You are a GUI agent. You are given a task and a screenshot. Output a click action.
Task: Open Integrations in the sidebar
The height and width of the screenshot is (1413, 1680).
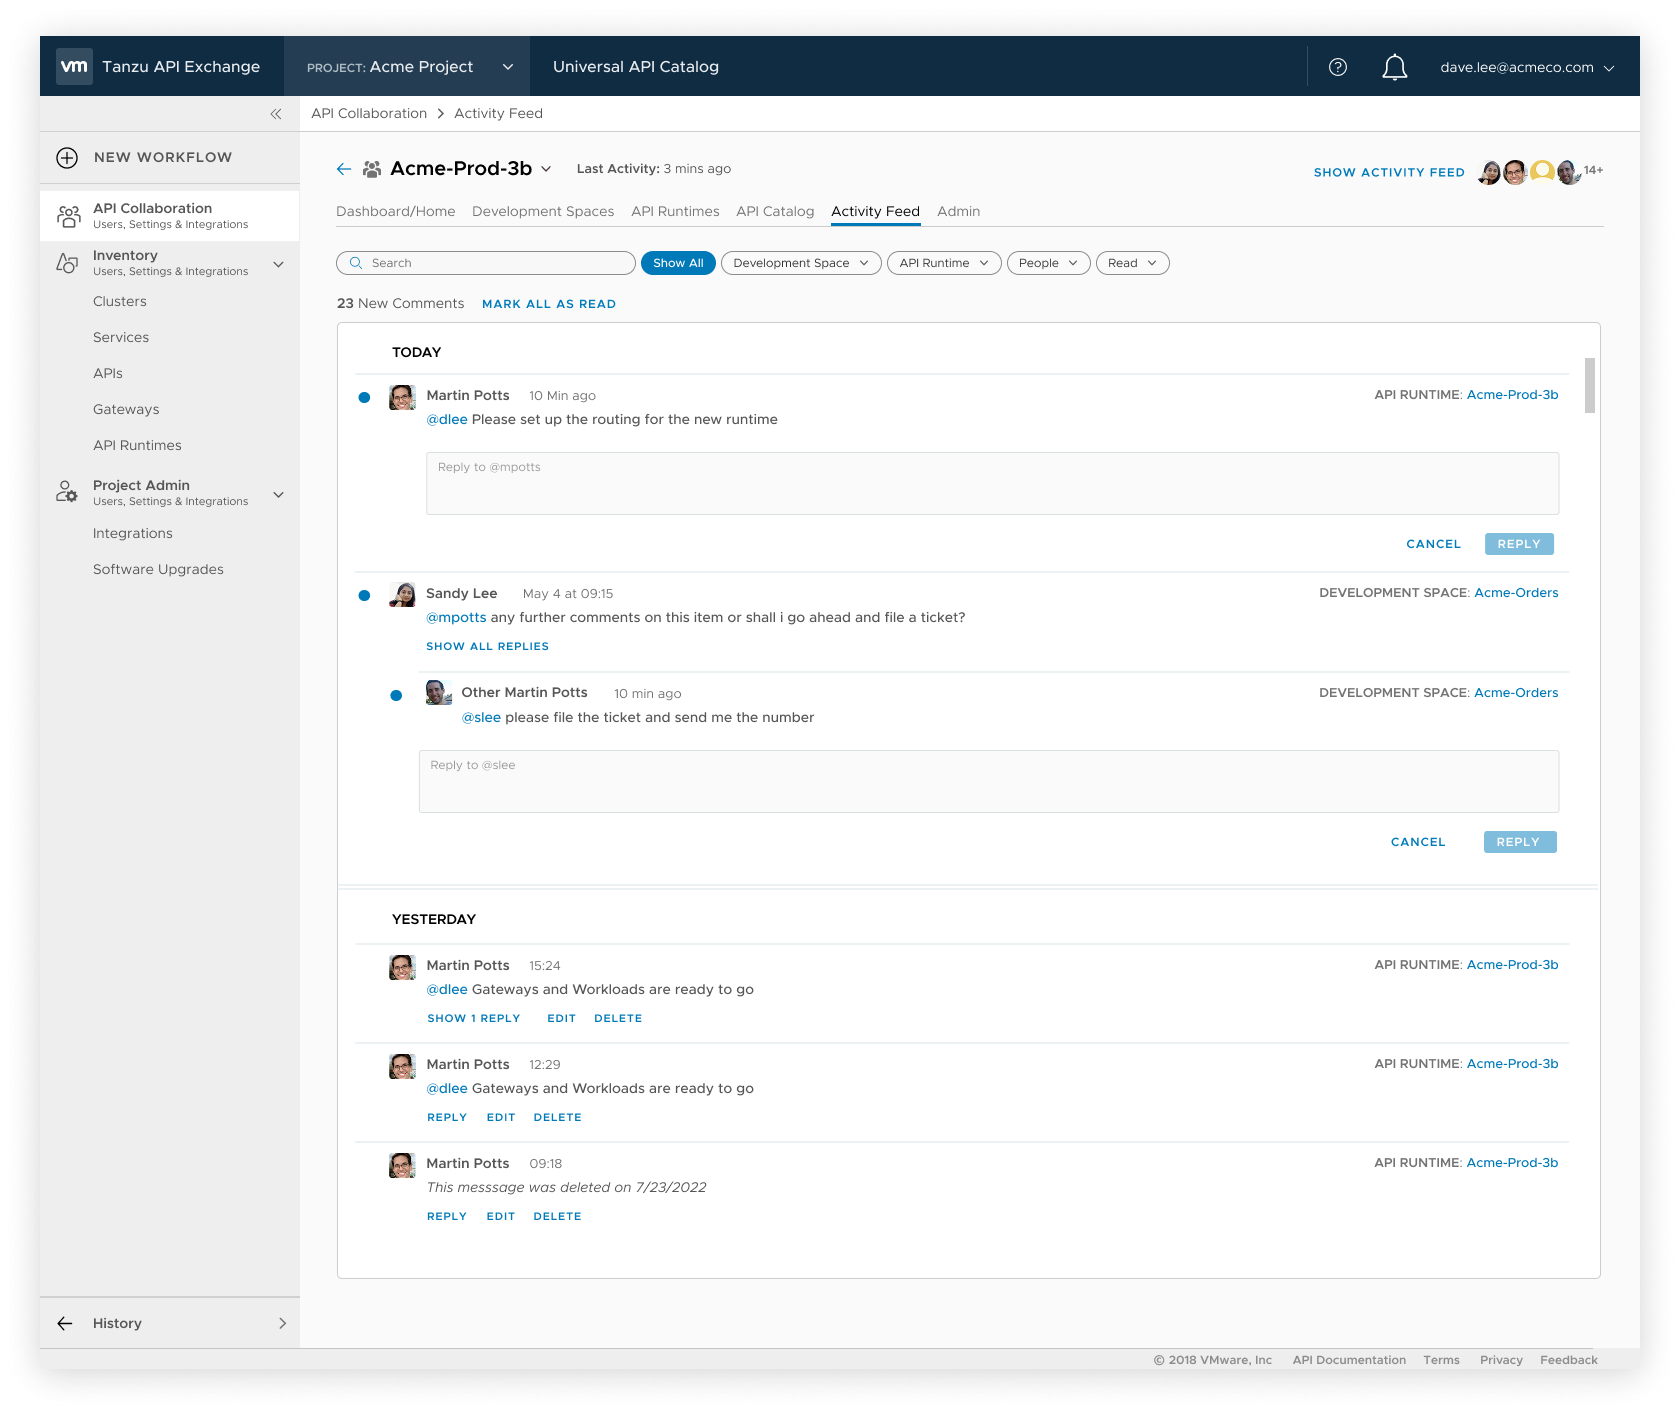pos(133,533)
